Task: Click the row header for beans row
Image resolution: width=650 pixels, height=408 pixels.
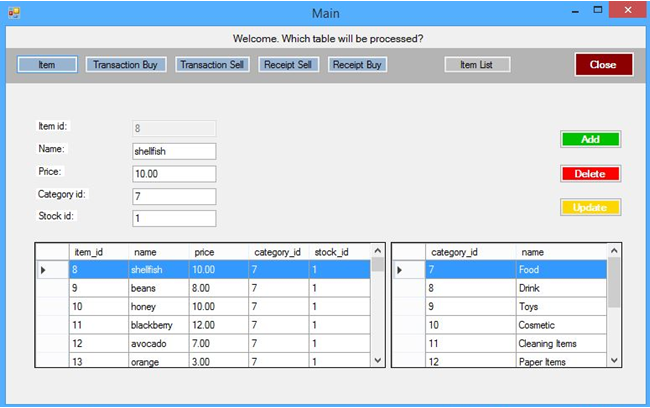Action: [52, 288]
